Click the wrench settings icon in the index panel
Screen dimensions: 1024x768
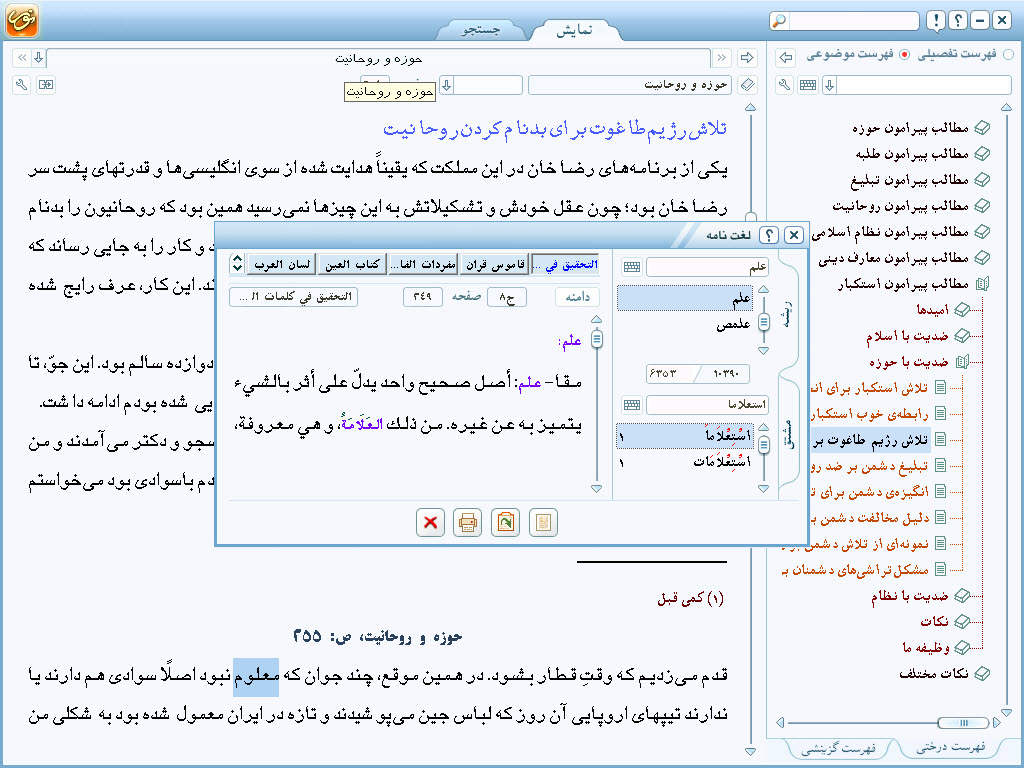point(785,85)
